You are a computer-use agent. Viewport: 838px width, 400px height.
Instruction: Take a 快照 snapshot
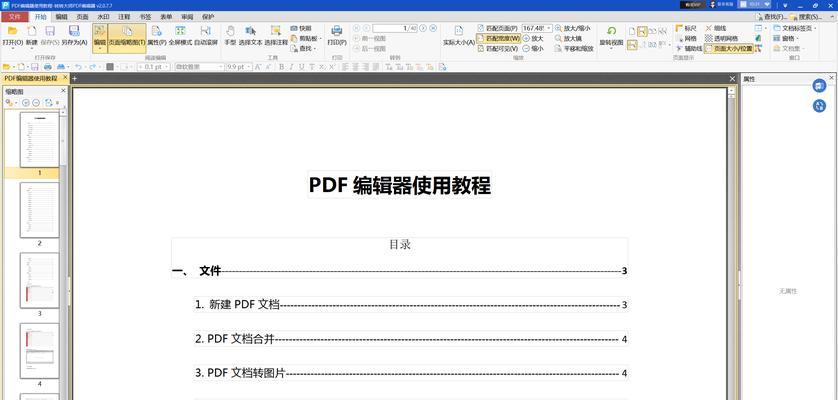pyautogui.click(x=301, y=28)
